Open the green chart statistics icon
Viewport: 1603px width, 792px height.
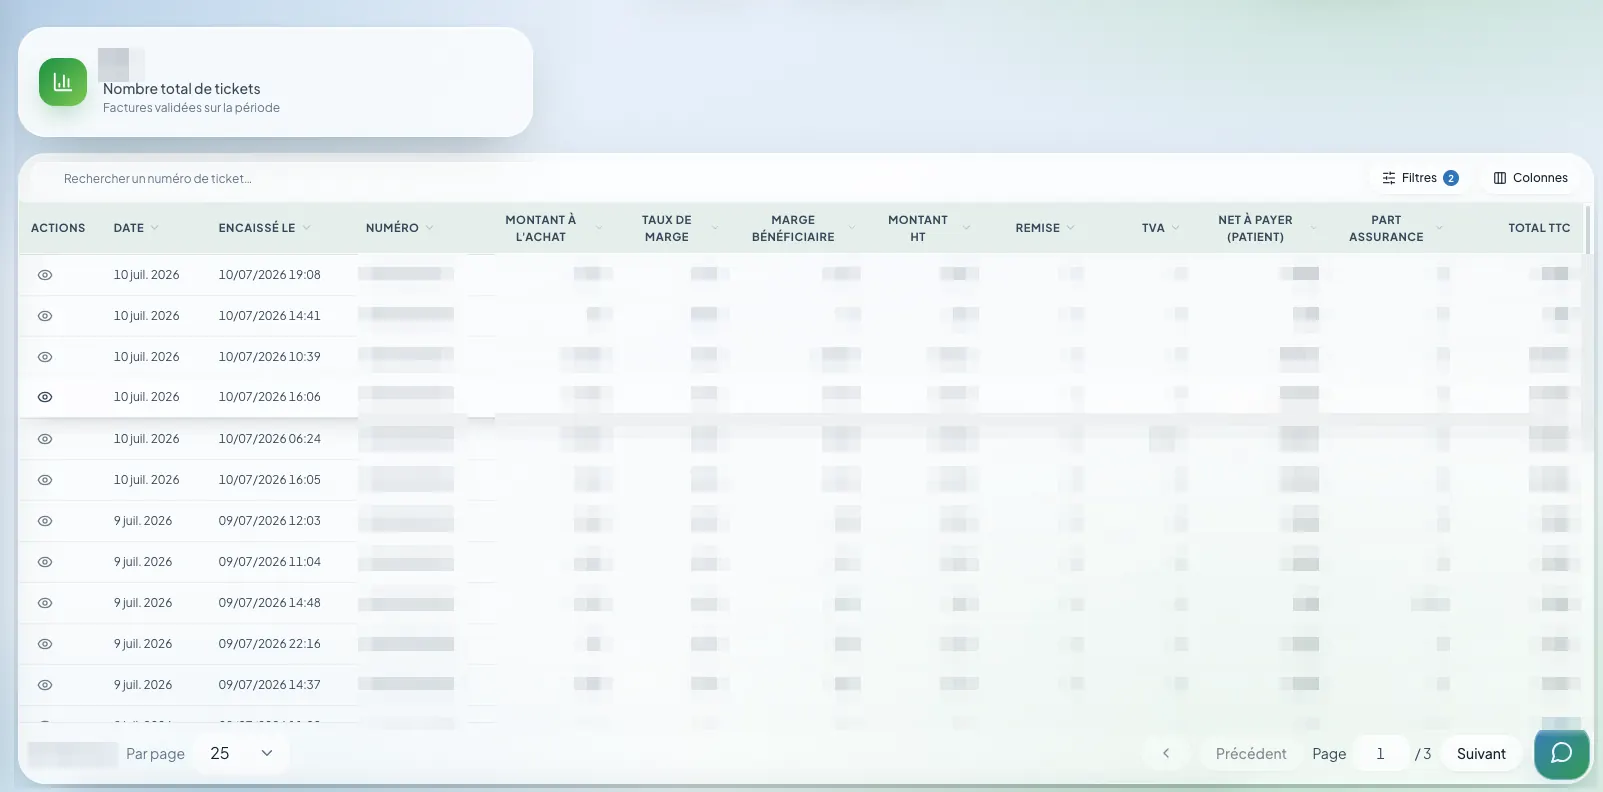(x=63, y=82)
